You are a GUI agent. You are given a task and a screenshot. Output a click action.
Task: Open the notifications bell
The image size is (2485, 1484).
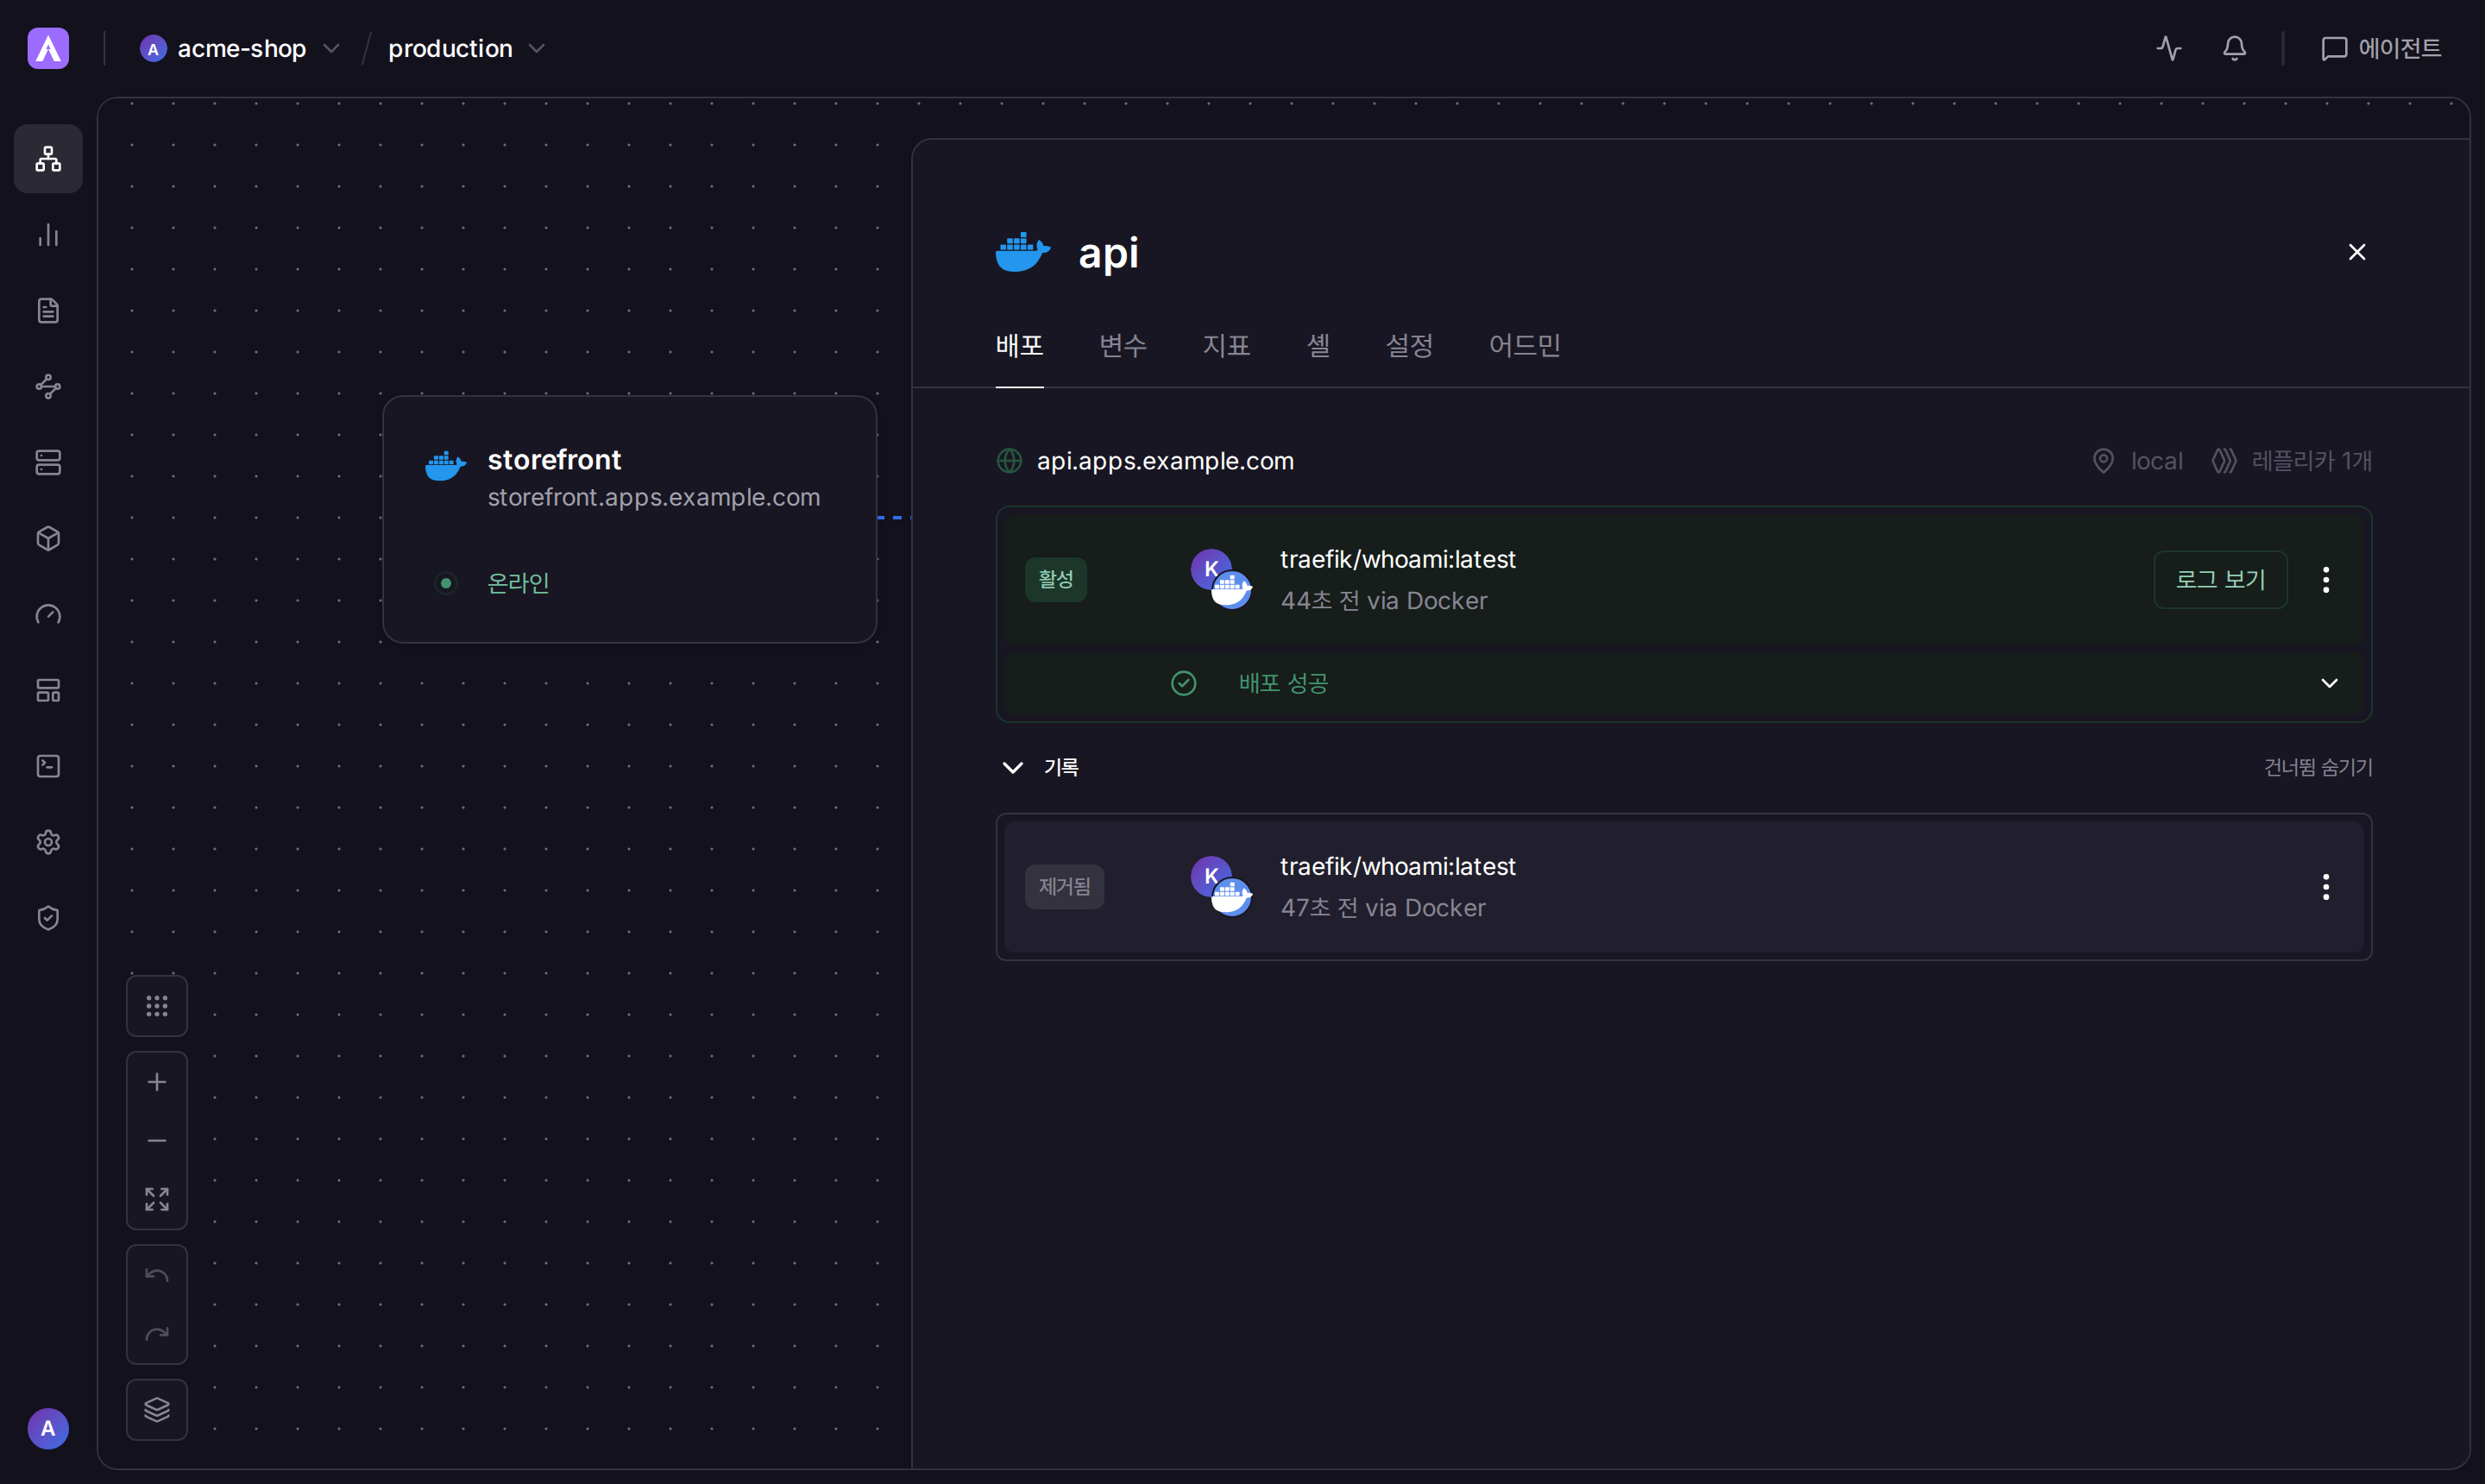pos(2234,48)
